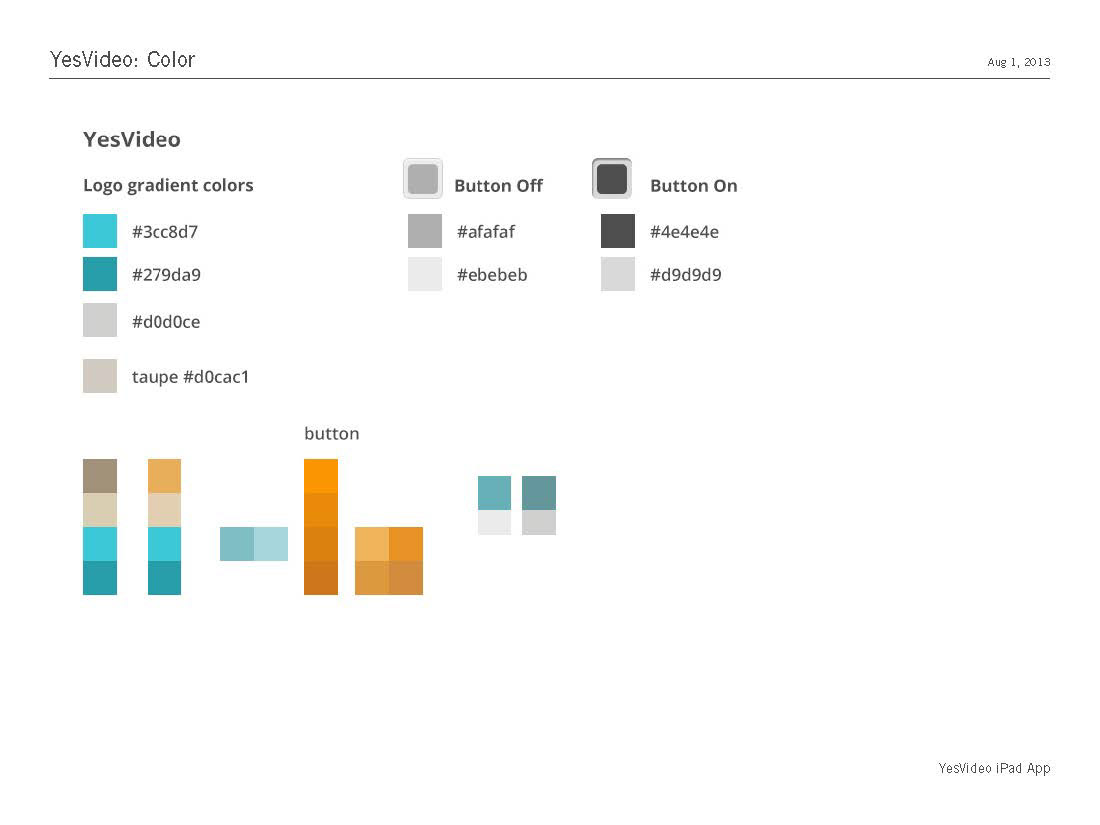Click the '#4e4e4e' hex code text
Screen dimensions: 1100x825
pos(684,232)
